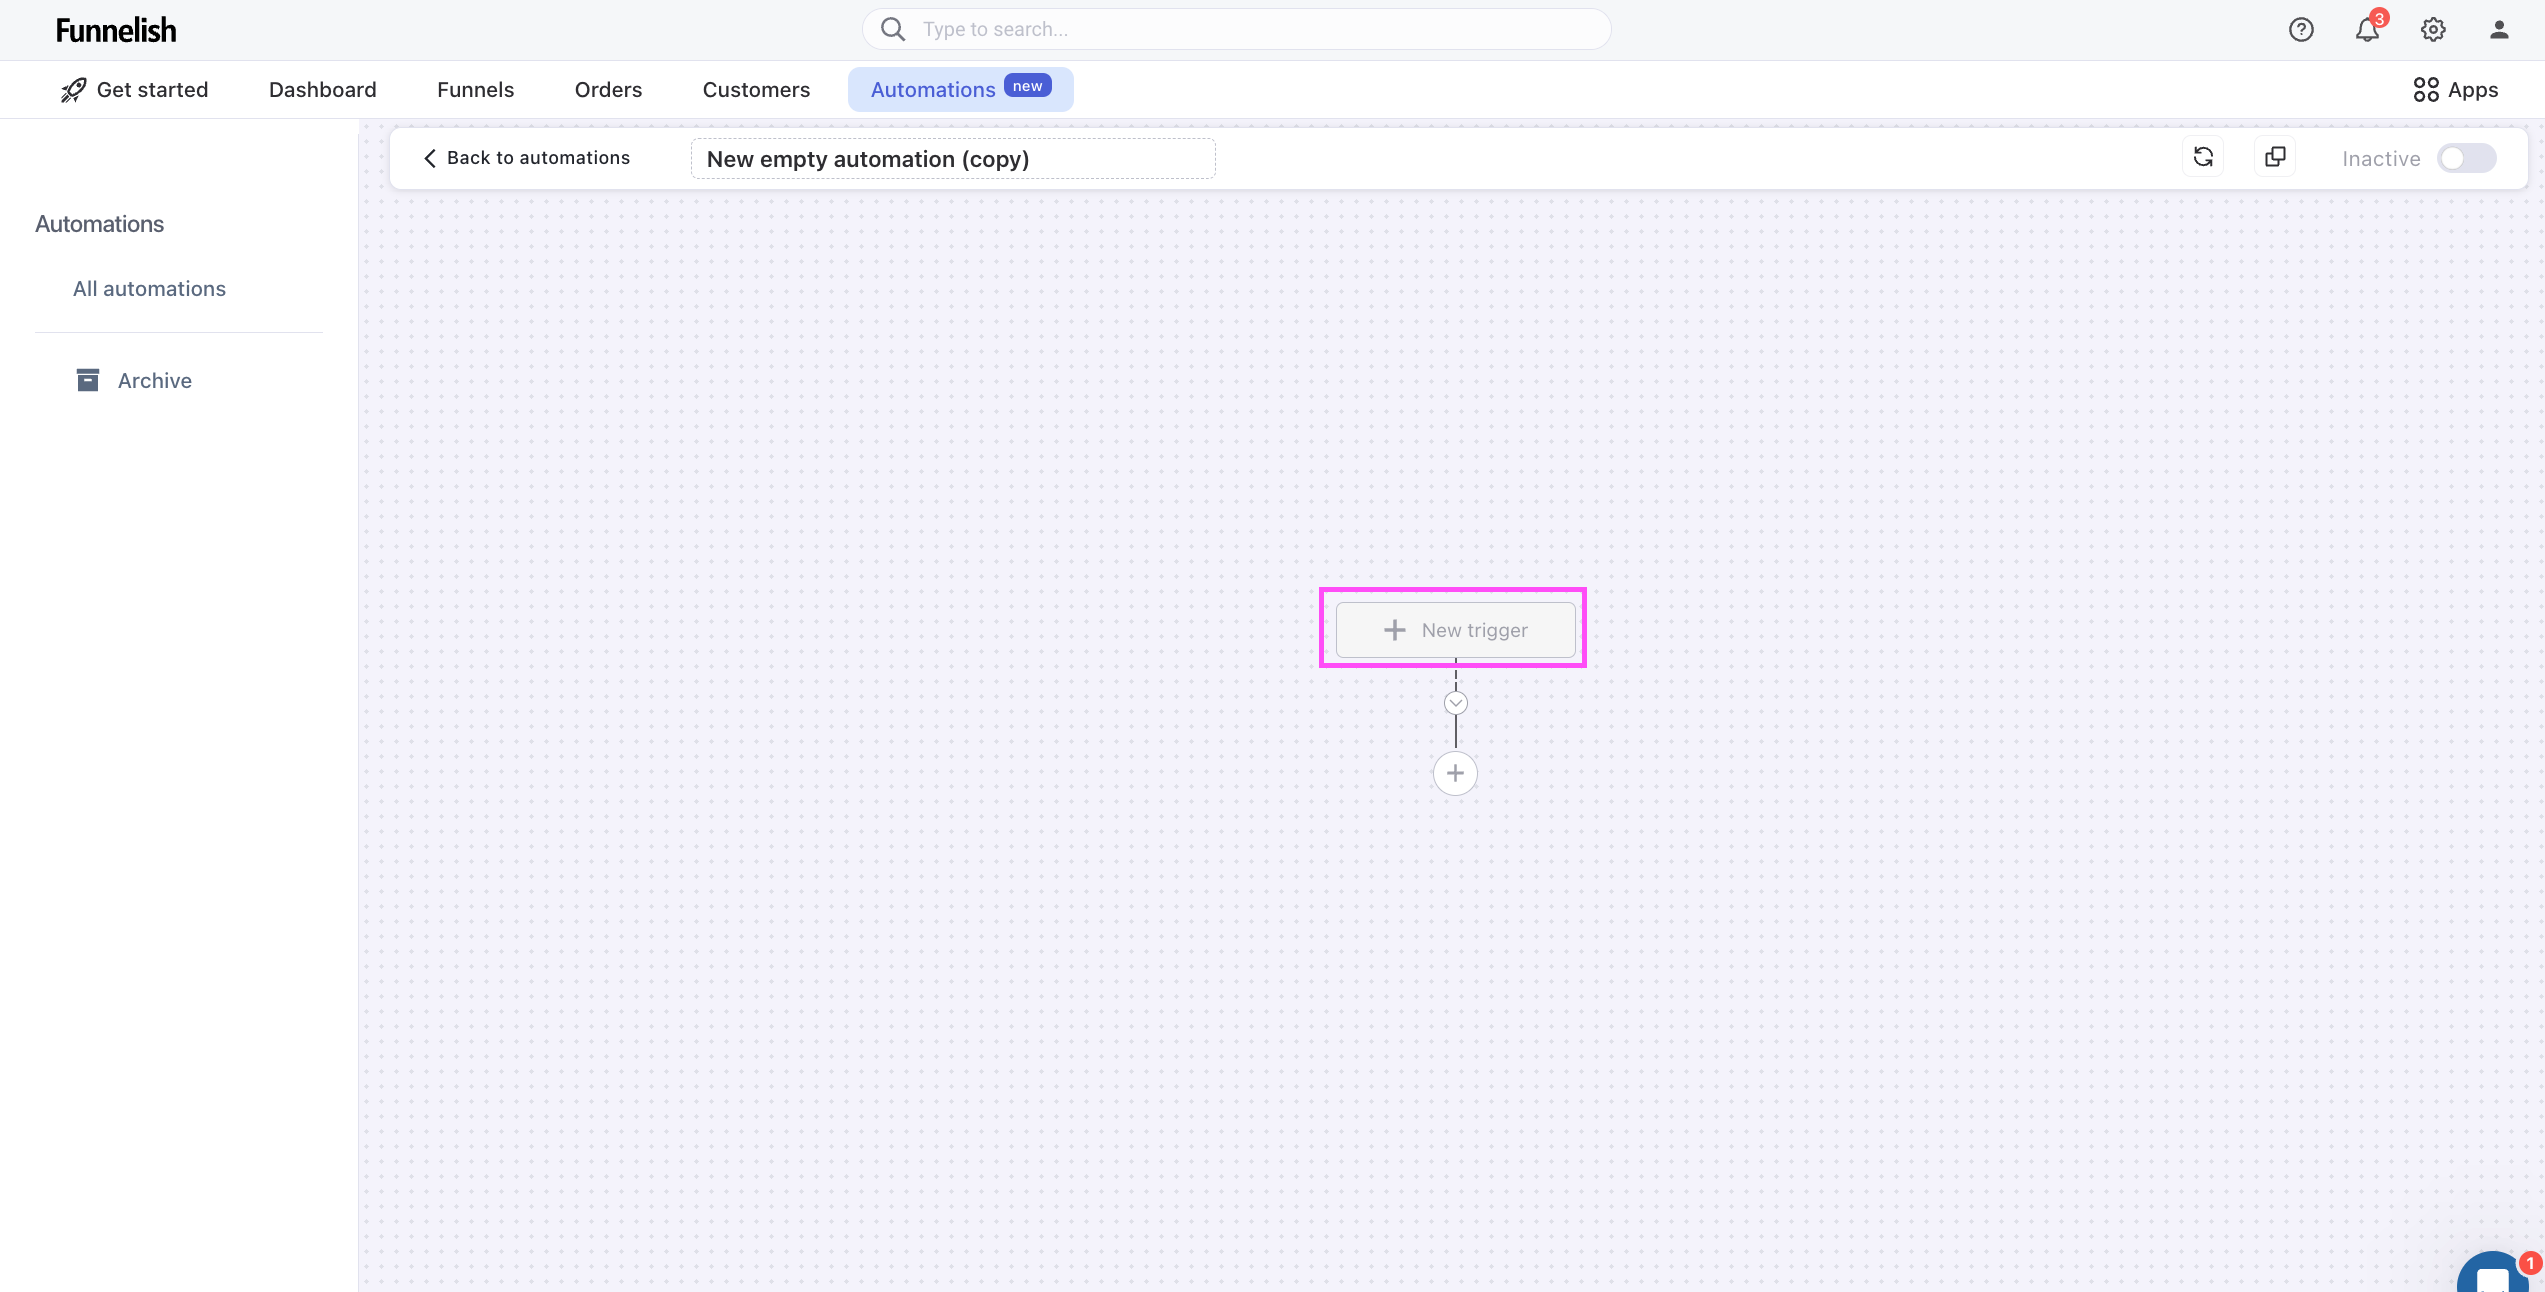This screenshot has height=1292, width=2545.
Task: Click the duplicate automation icon
Action: 2275,157
